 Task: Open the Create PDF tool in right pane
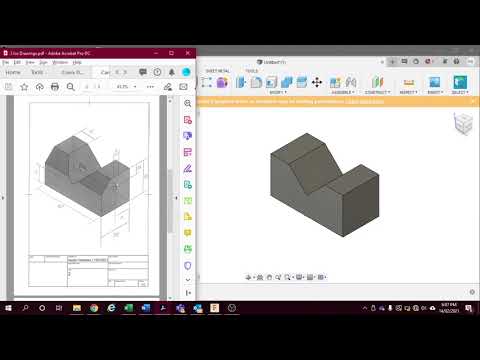(x=188, y=120)
